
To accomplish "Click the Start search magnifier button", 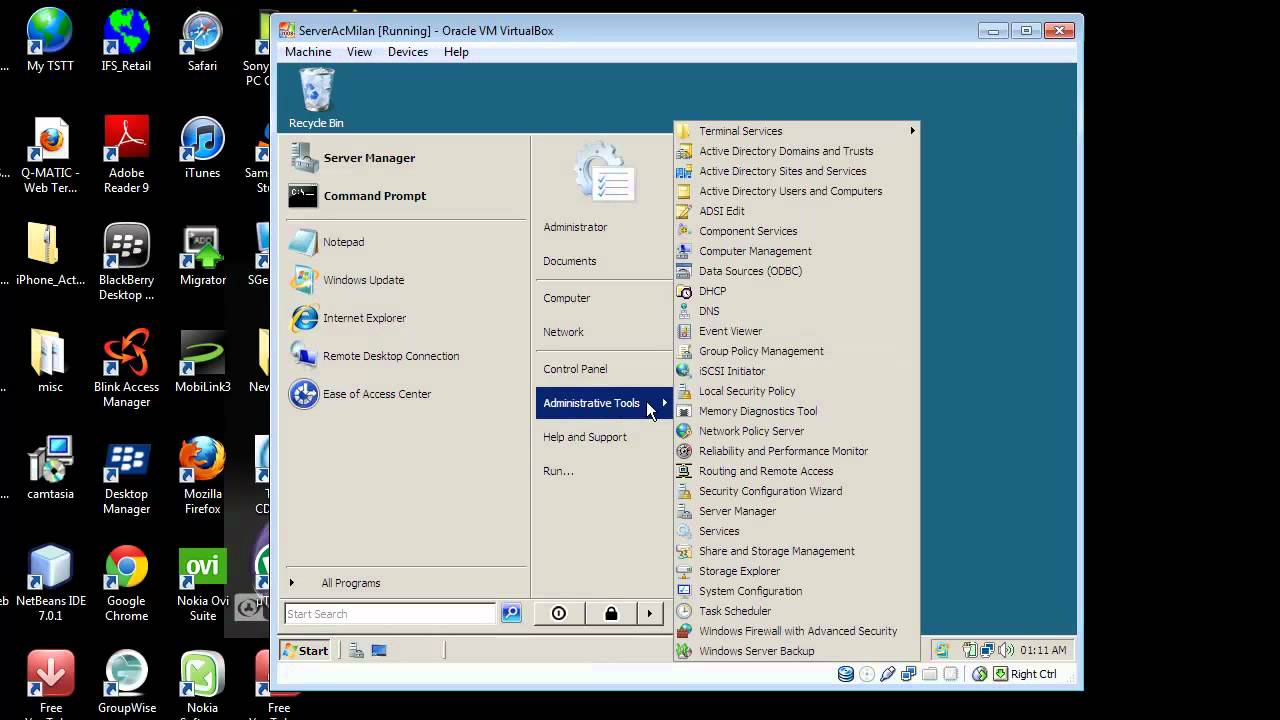I will click(x=511, y=614).
